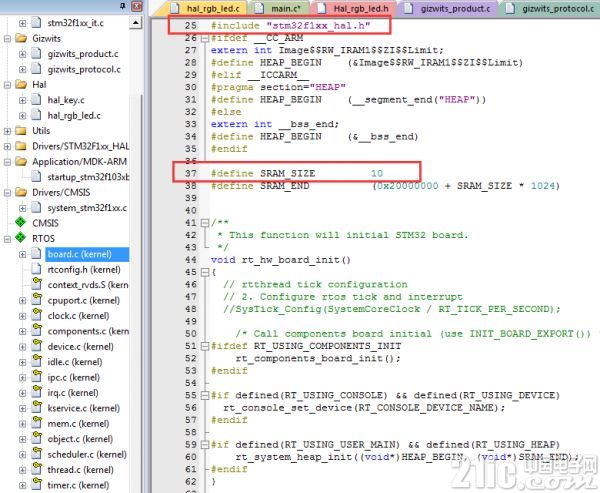Fold the #if block at line 55
This screenshot has width=600, height=493.
coord(205,395)
